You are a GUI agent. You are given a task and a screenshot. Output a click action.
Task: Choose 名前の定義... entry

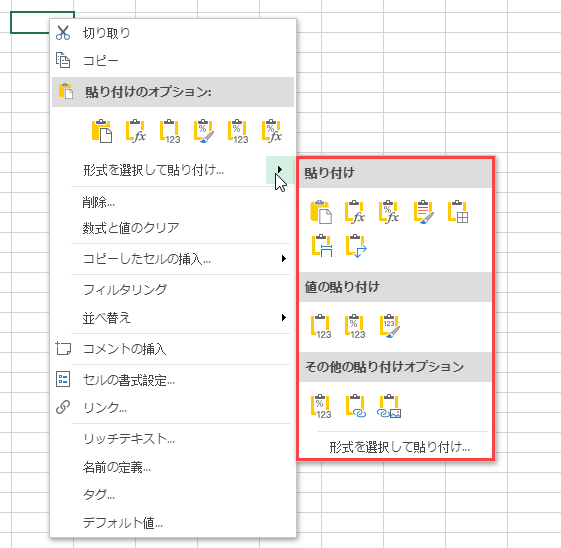coord(117,467)
